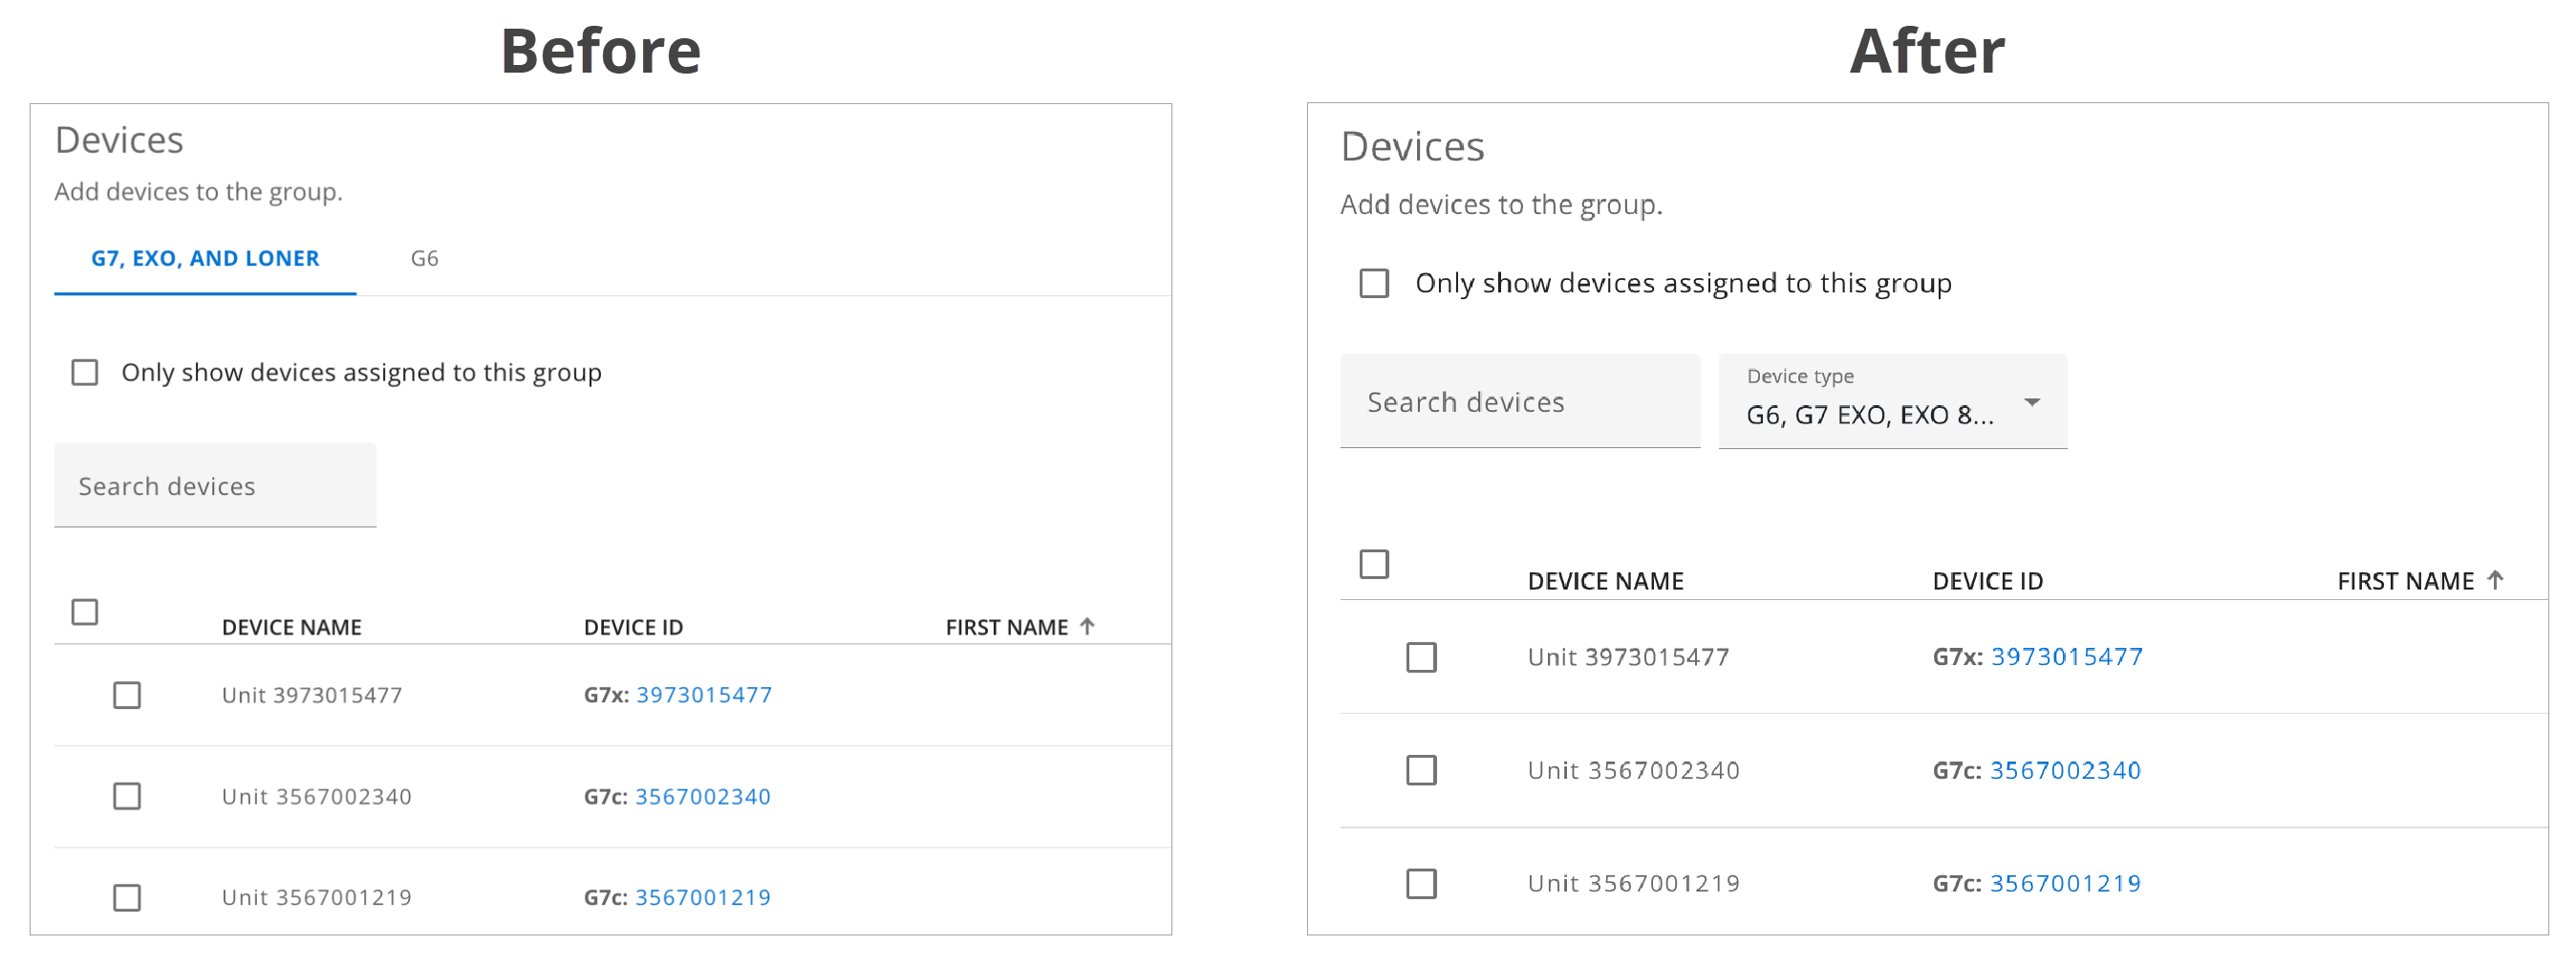Image resolution: width=2576 pixels, height=967 pixels.
Task: Open the Device type dropdown in After panel
Action: [x=1890, y=402]
